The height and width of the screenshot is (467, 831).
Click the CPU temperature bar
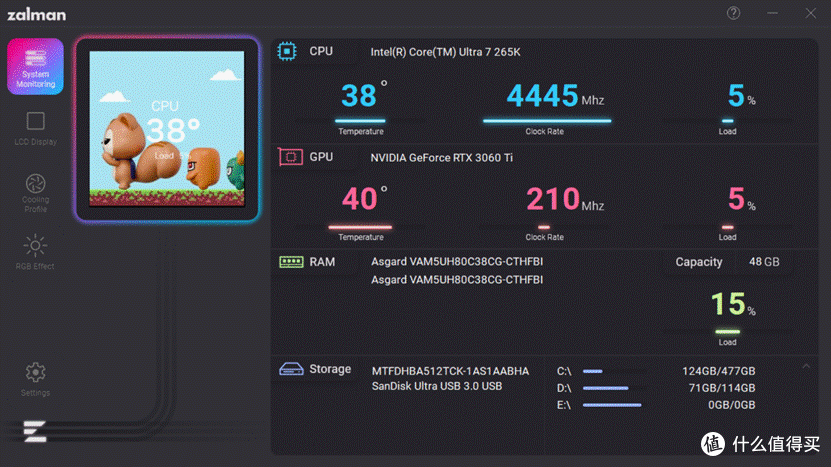coord(360,121)
